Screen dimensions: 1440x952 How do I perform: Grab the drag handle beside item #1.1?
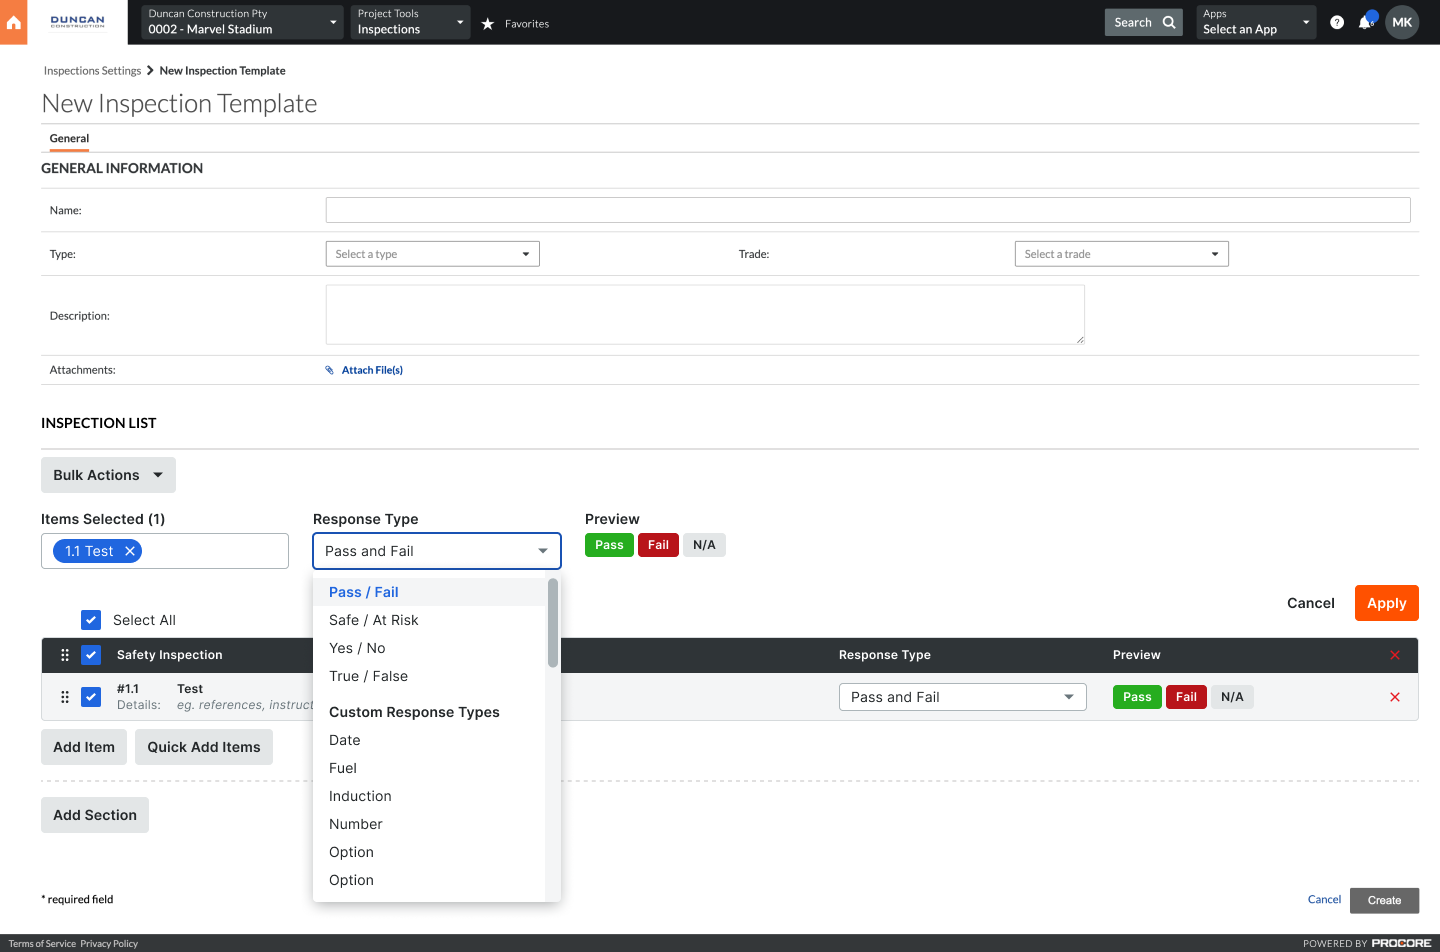pyautogui.click(x=64, y=696)
